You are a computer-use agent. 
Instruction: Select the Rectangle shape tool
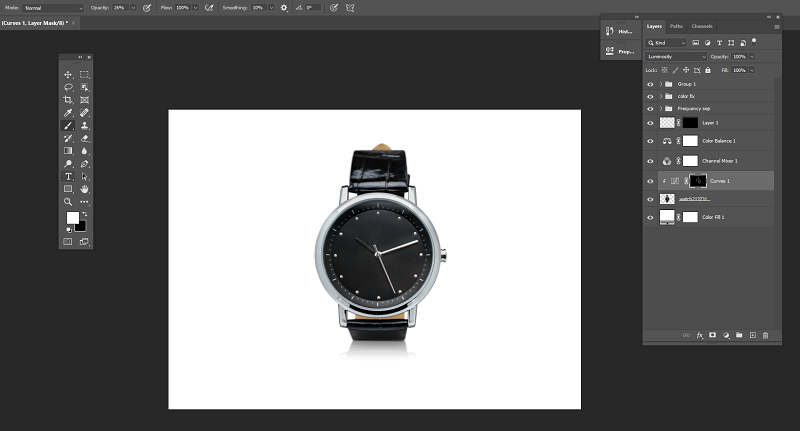tap(68, 189)
